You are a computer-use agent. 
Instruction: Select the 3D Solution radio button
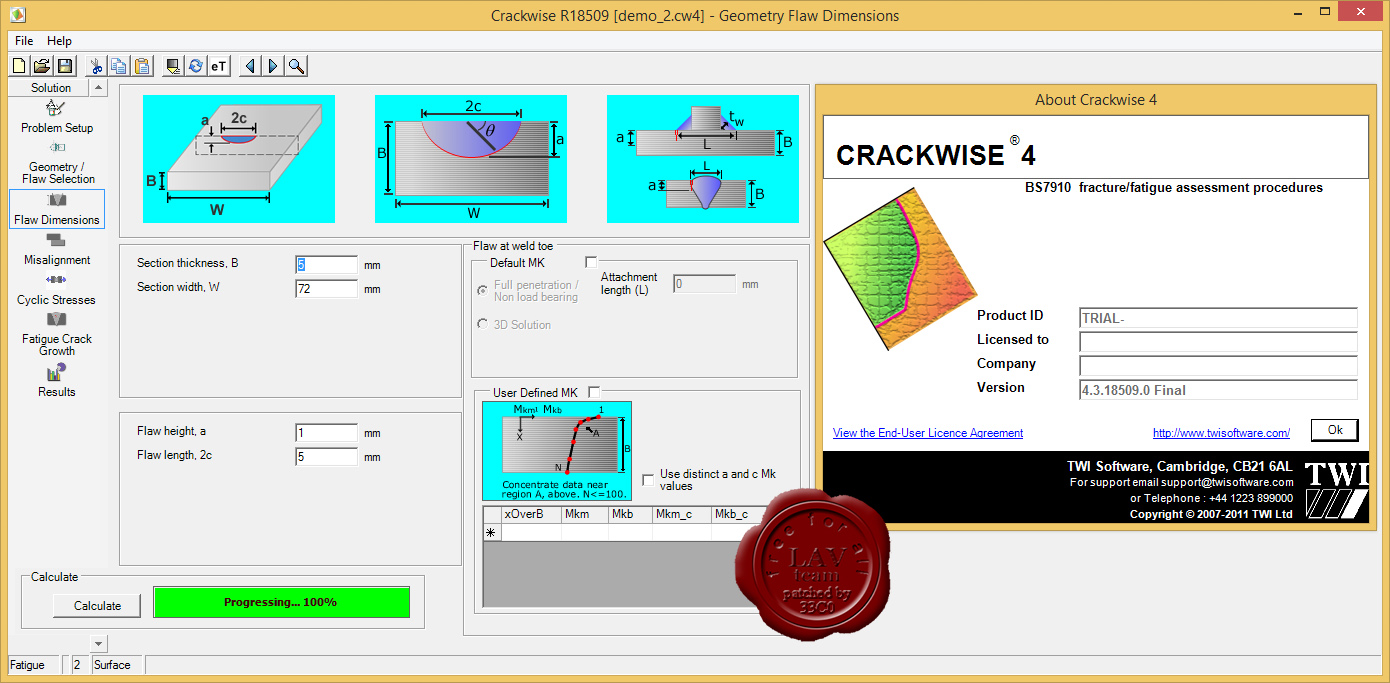483,324
